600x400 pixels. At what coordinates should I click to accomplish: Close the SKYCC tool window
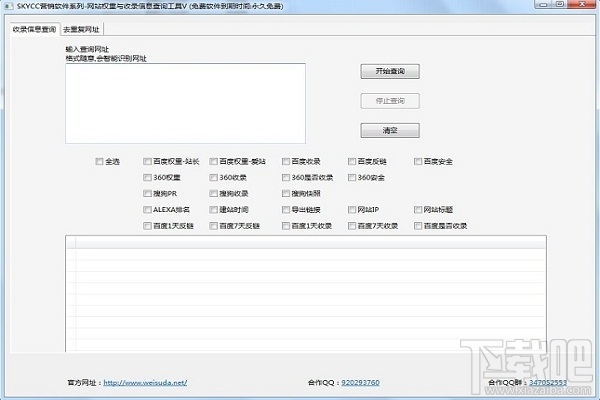(582, 4)
